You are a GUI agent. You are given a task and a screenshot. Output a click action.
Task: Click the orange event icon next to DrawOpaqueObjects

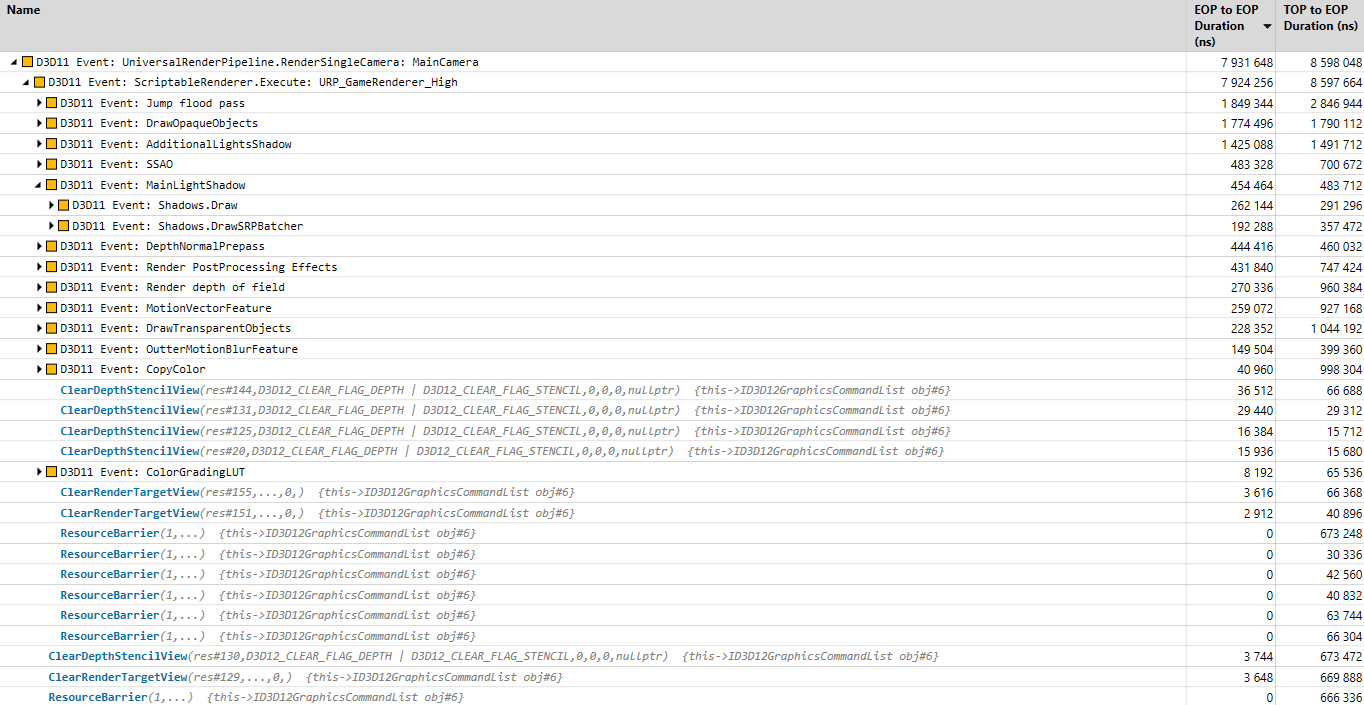click(52, 123)
